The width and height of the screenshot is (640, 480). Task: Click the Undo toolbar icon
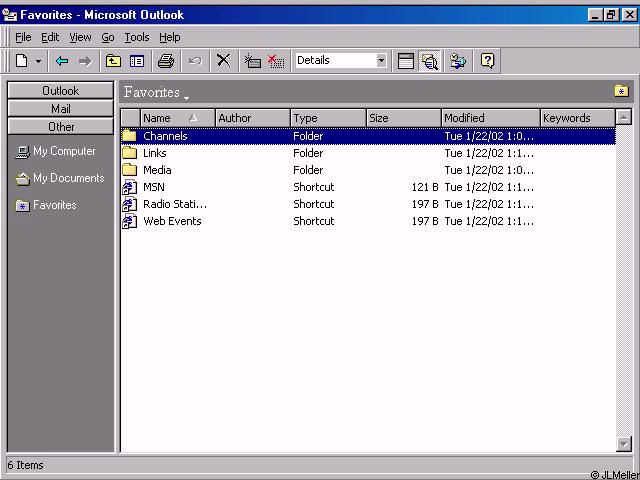tap(195, 61)
